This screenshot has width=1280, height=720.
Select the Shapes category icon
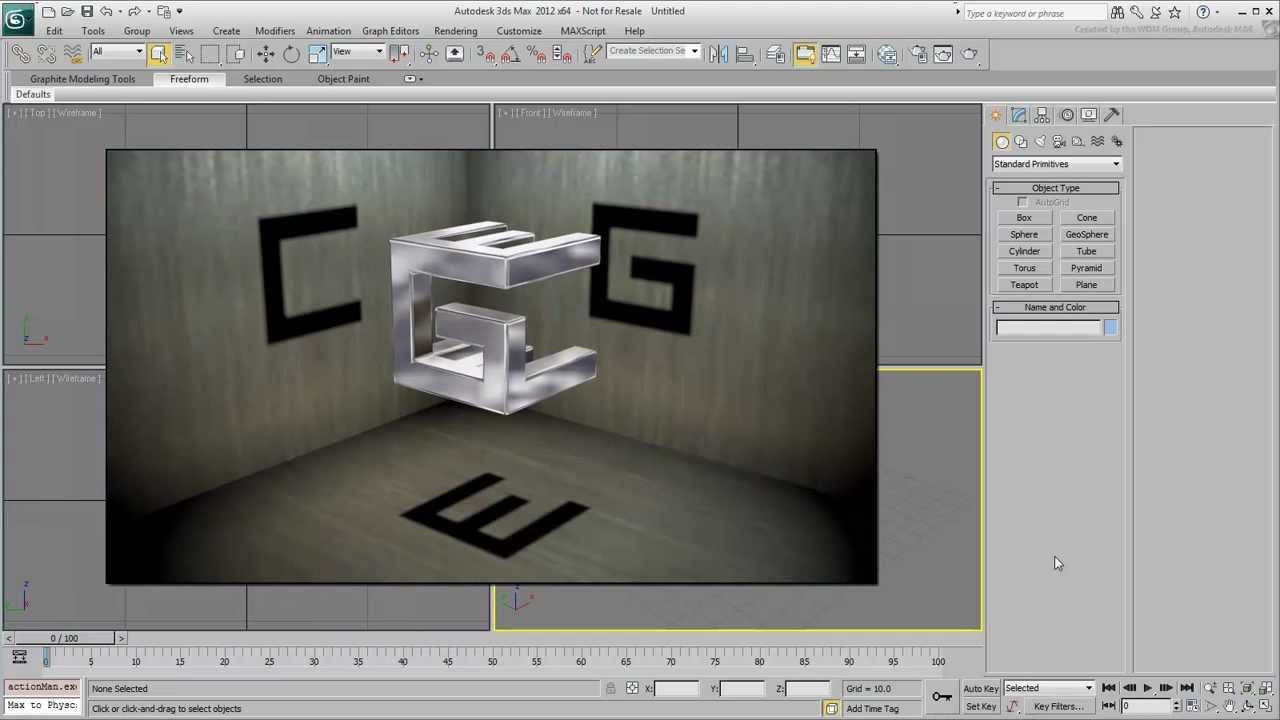(x=1021, y=142)
